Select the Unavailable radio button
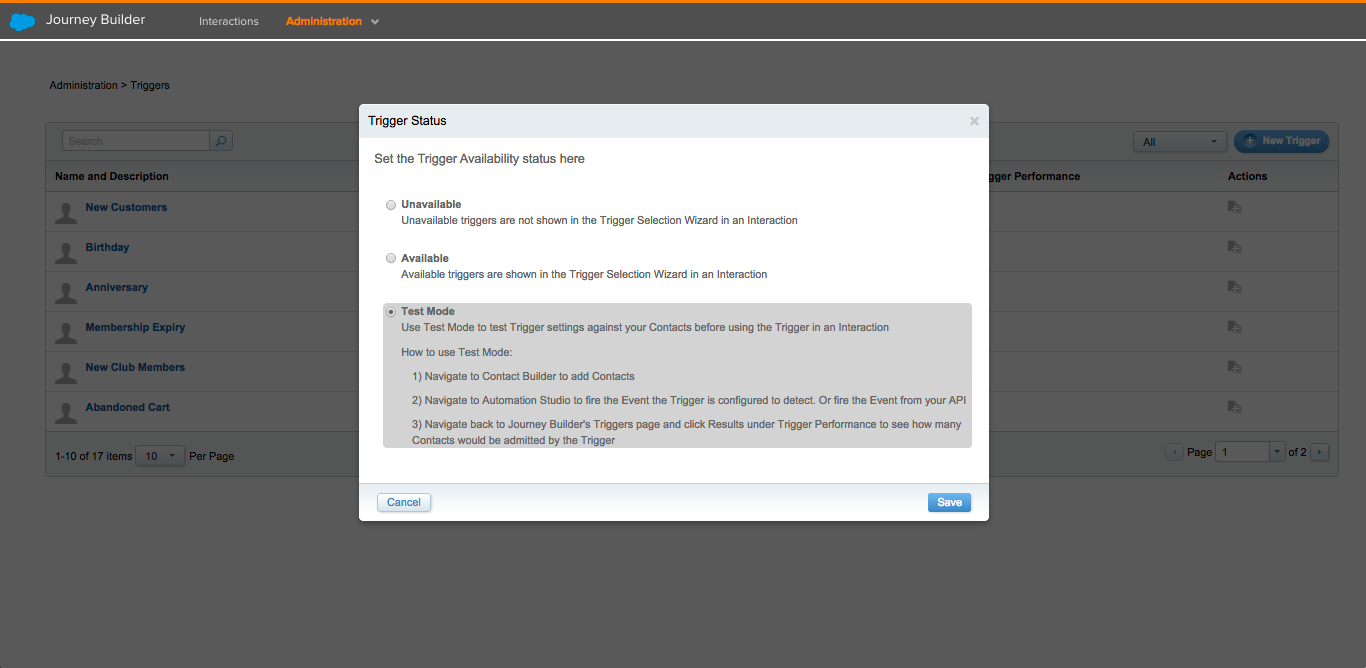 [x=391, y=205]
